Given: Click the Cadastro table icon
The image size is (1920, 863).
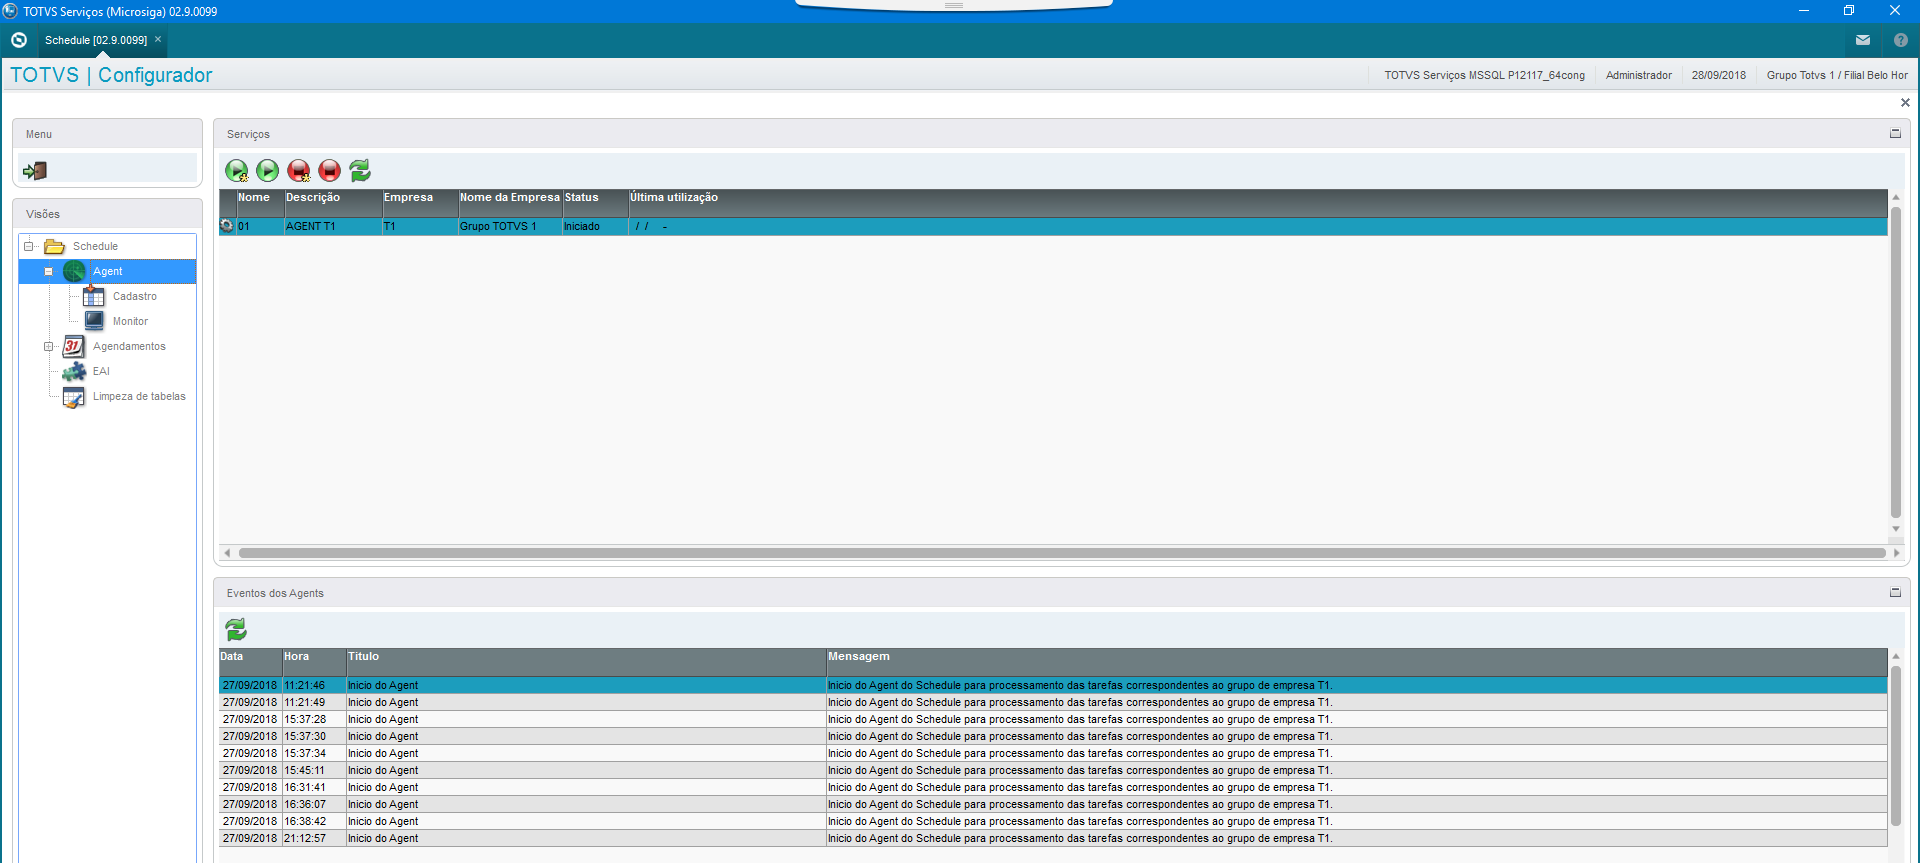Looking at the screenshot, I should (x=94, y=296).
